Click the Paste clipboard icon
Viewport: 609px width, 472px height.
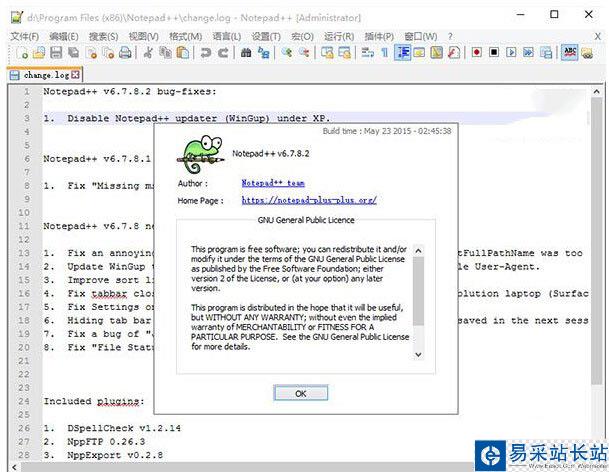pyautogui.click(x=183, y=52)
